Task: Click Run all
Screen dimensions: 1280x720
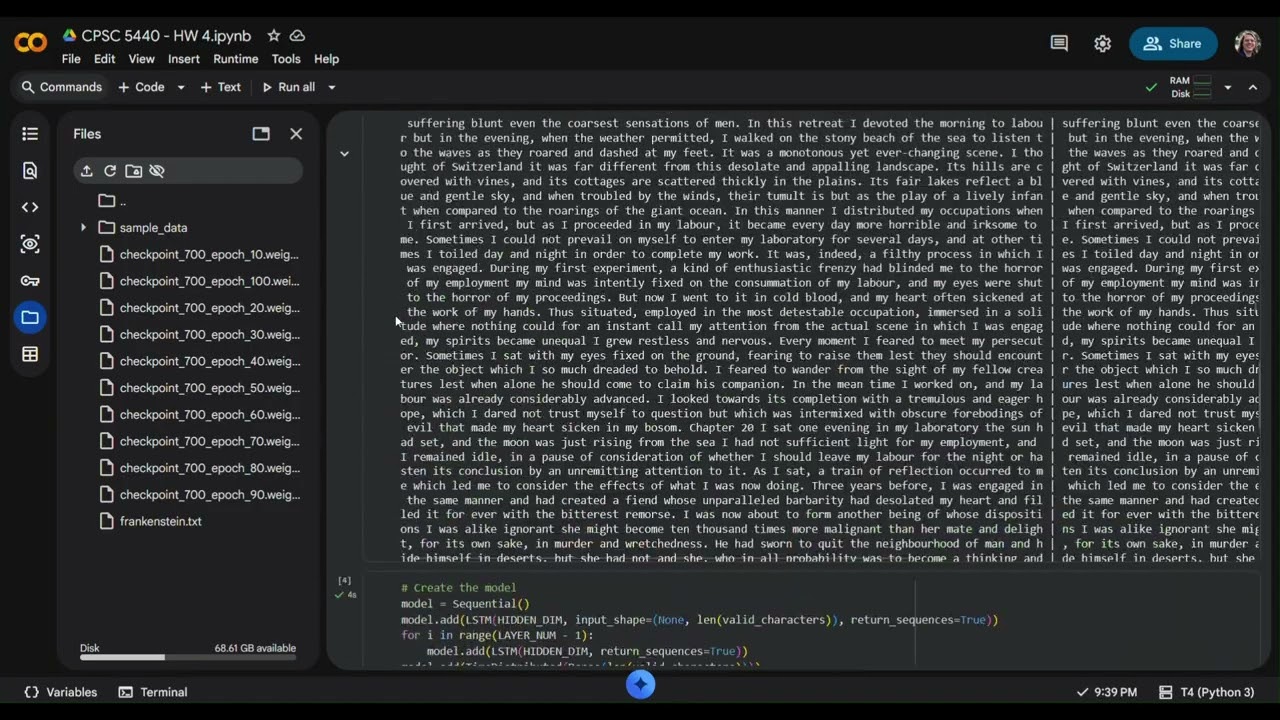Action: (288, 87)
